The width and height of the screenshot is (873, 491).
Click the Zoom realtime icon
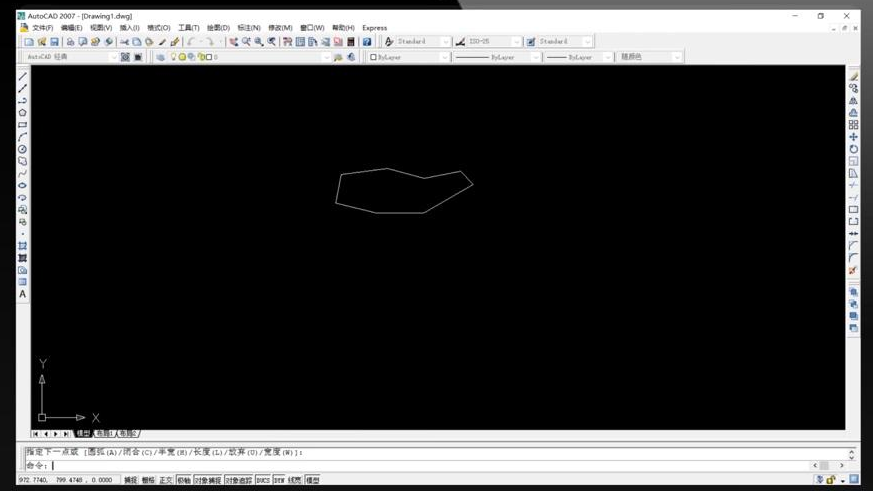246,42
